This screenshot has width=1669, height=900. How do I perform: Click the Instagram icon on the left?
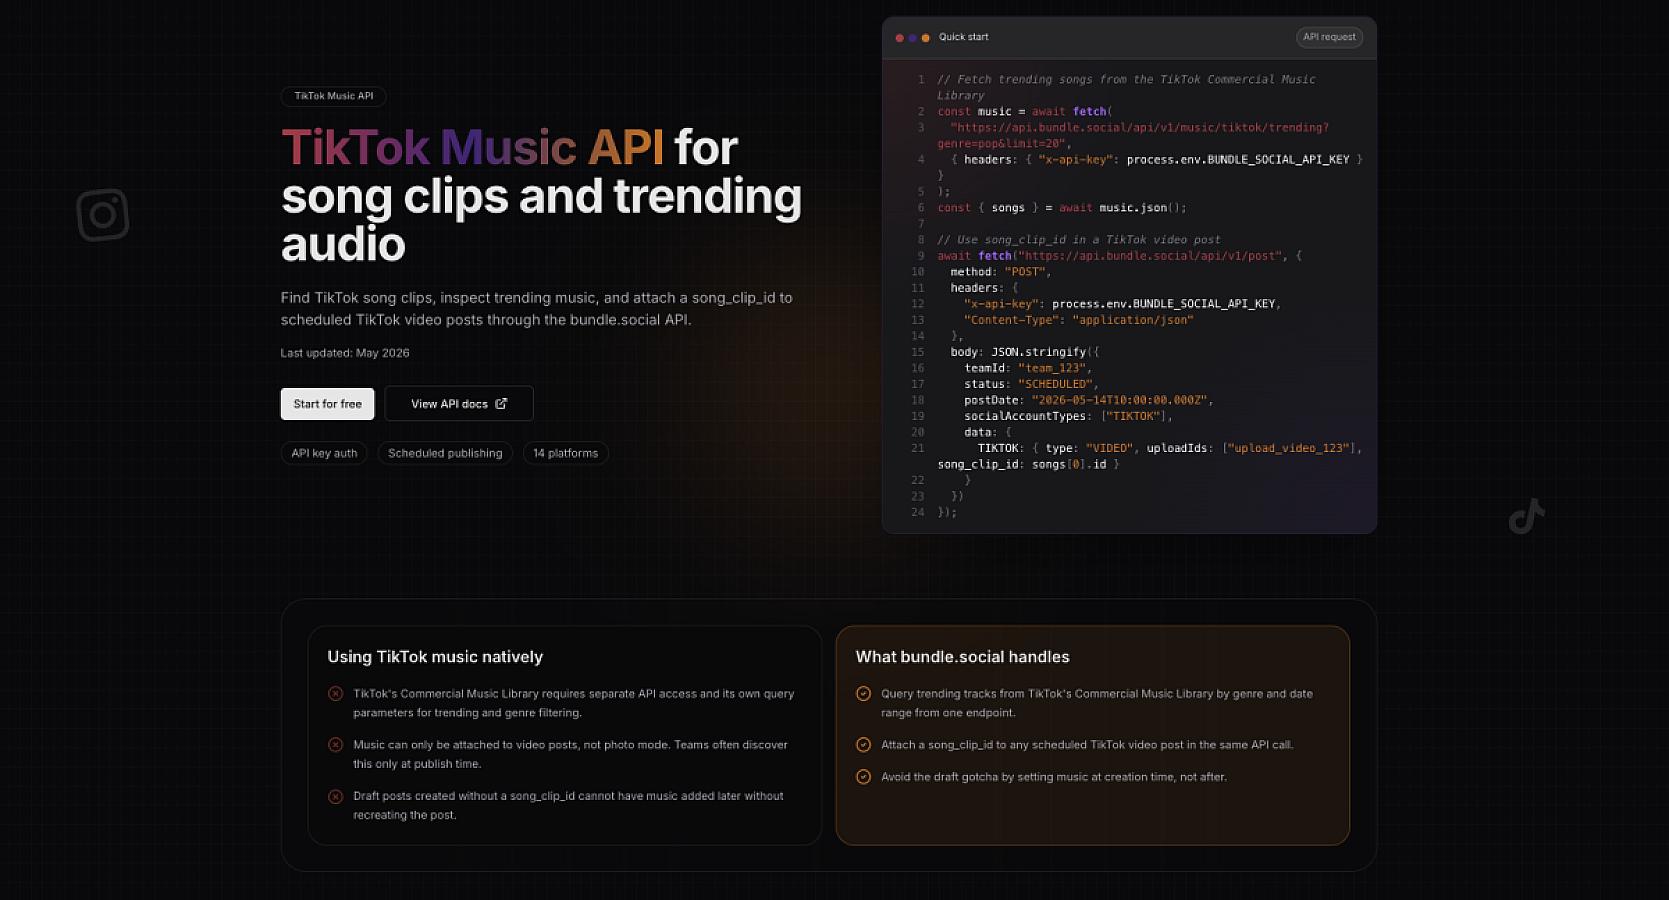[103, 214]
